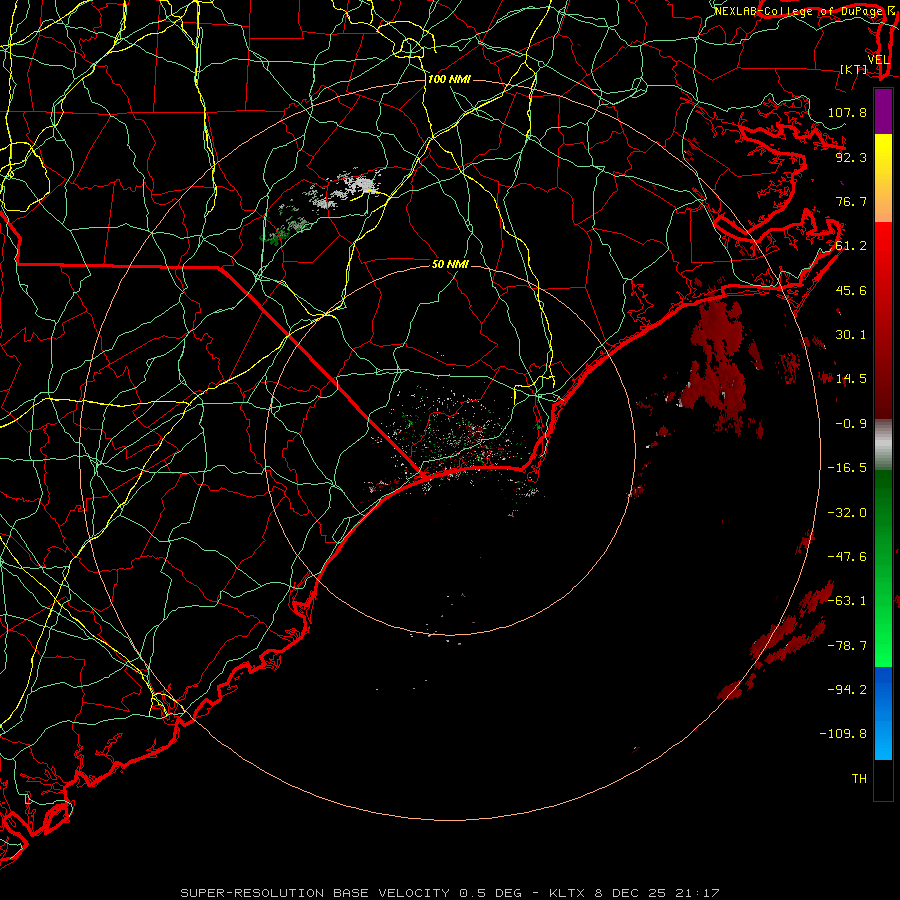Click the -47.6 legend value
The height and width of the screenshot is (900, 900).
[847, 557]
